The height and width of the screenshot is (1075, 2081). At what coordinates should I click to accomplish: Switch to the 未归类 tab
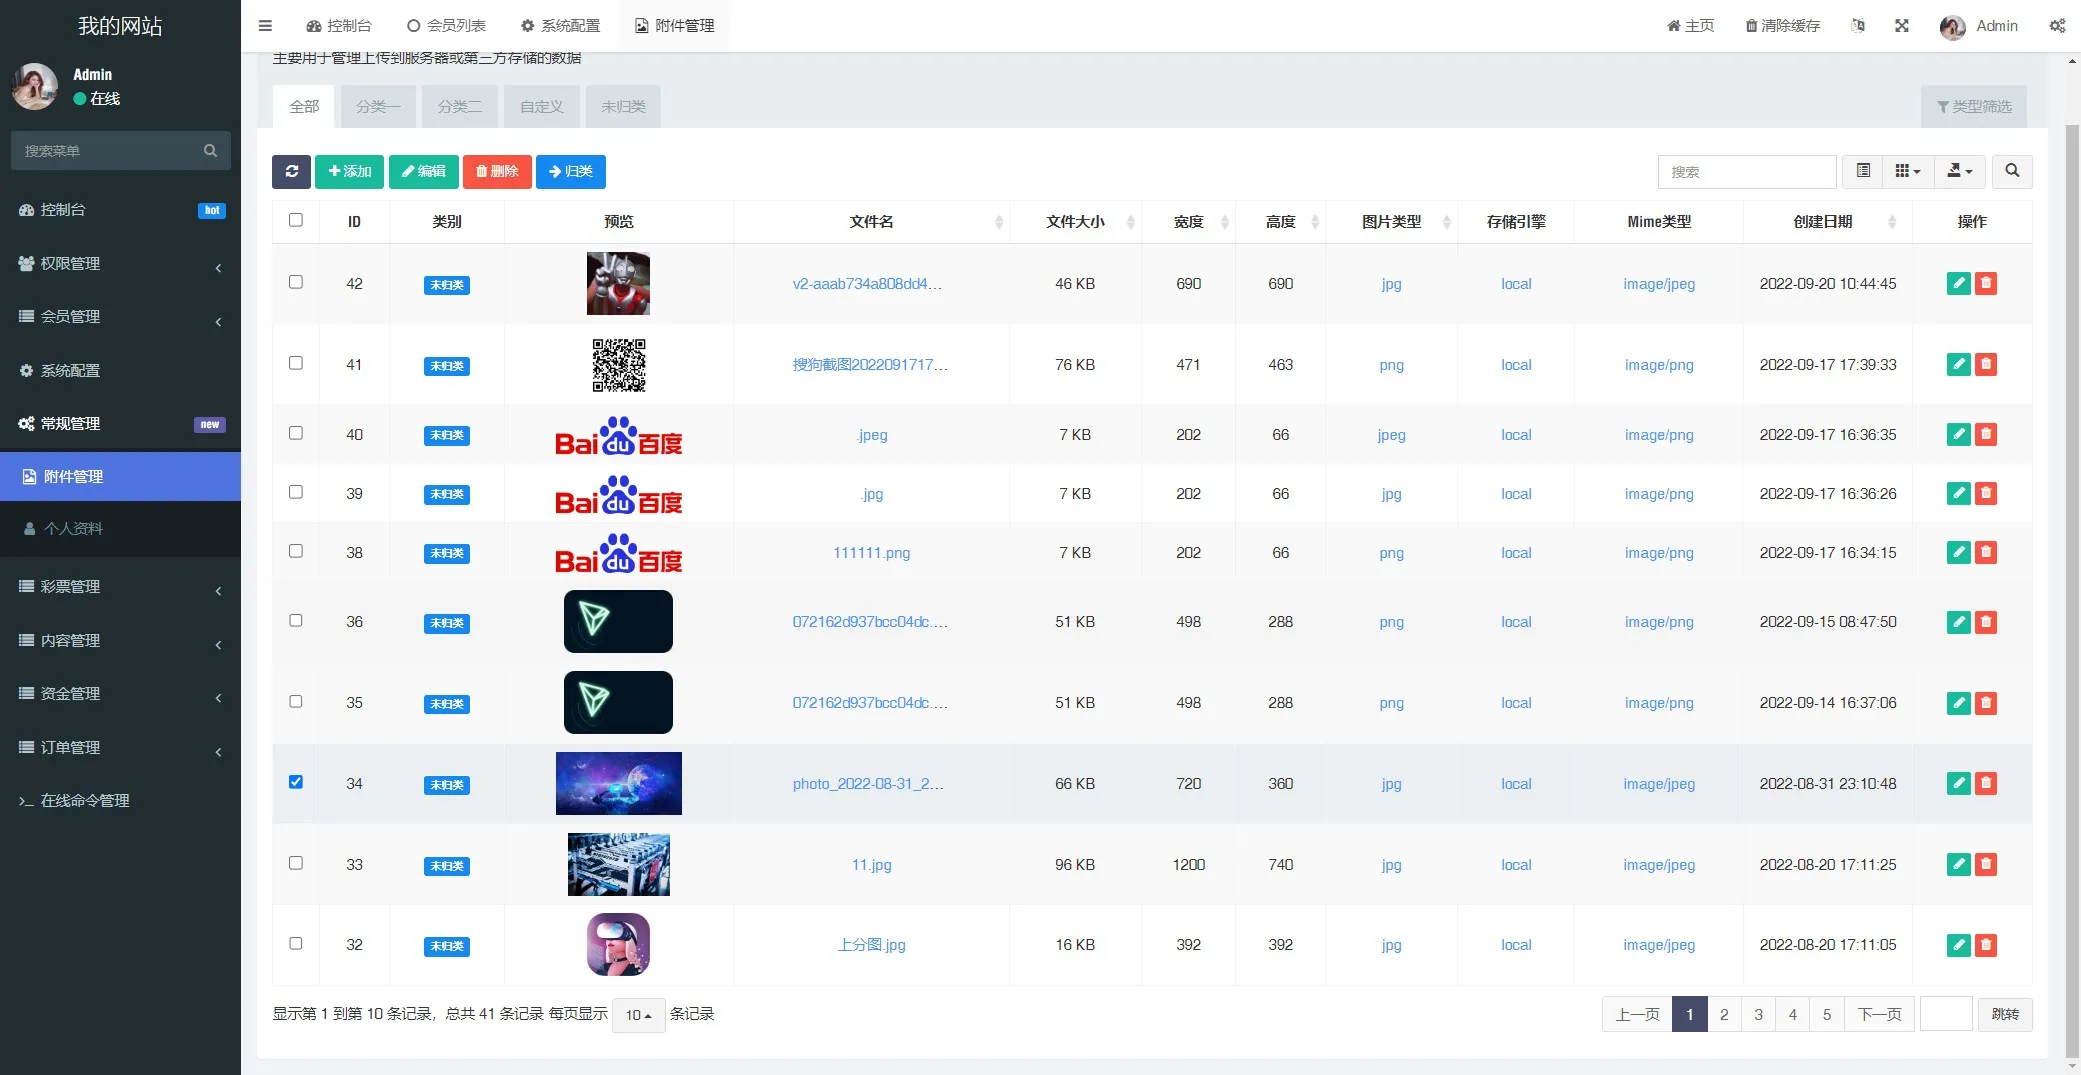coord(623,107)
